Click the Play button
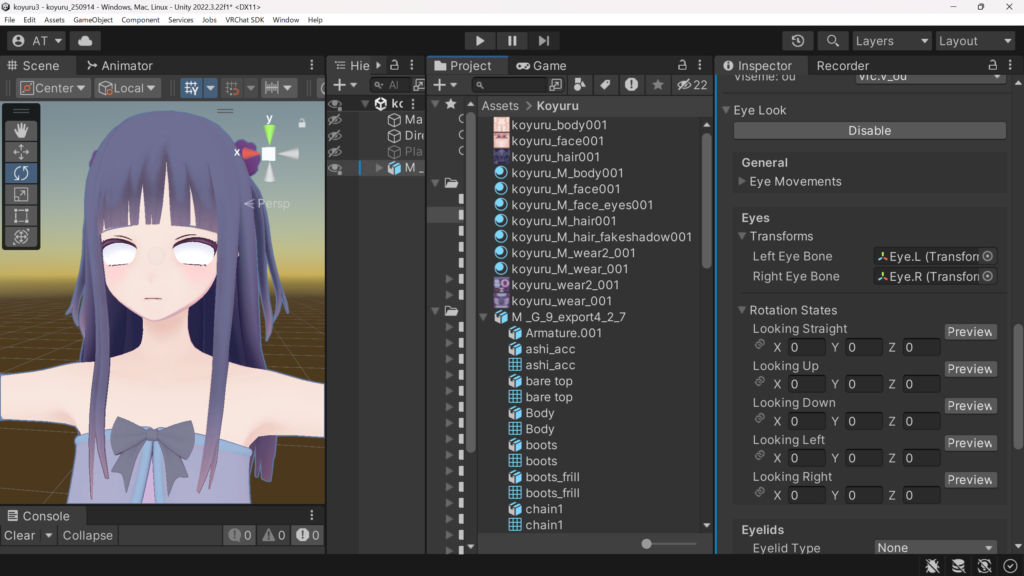 point(480,41)
